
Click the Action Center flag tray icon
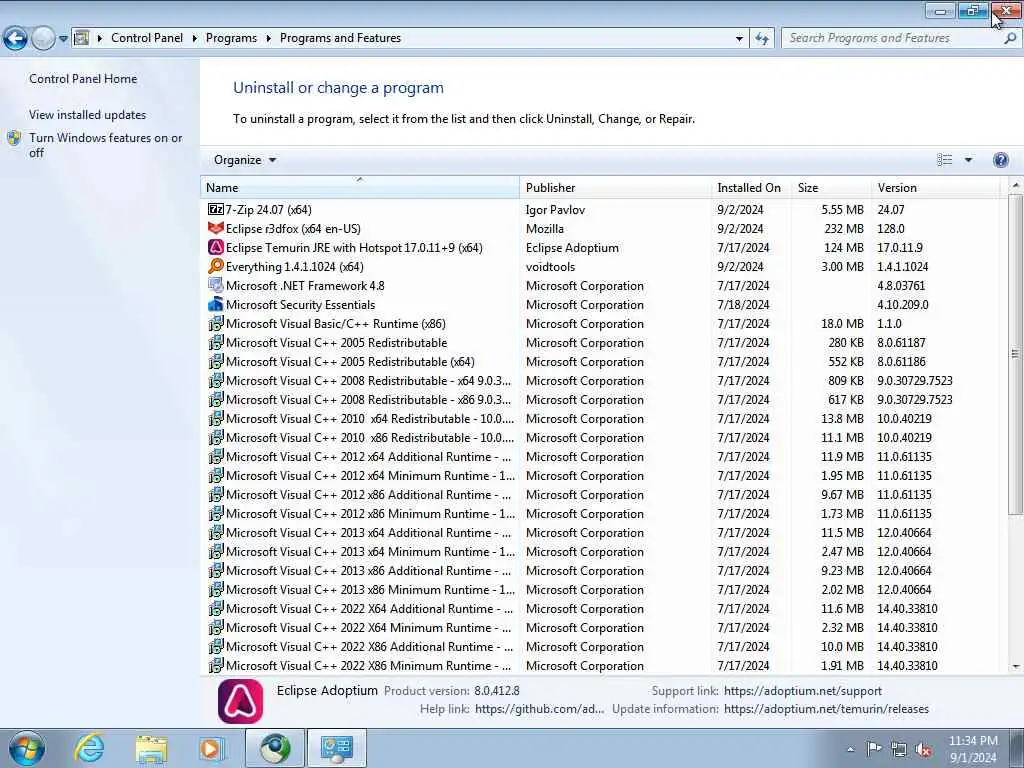874,749
